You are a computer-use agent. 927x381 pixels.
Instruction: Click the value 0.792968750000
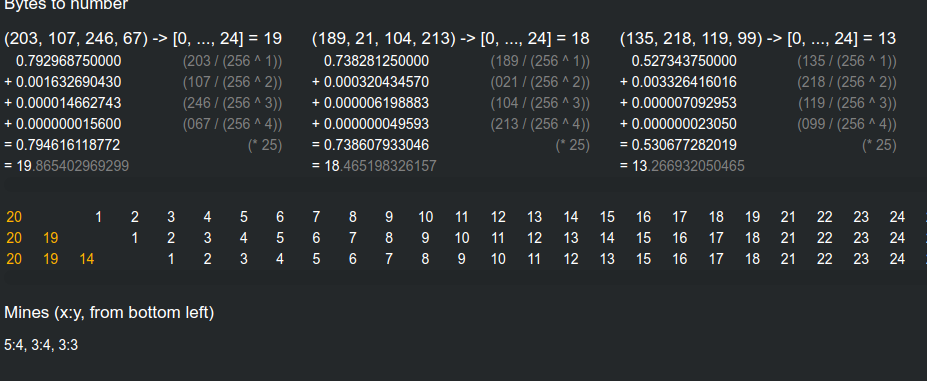[69, 61]
